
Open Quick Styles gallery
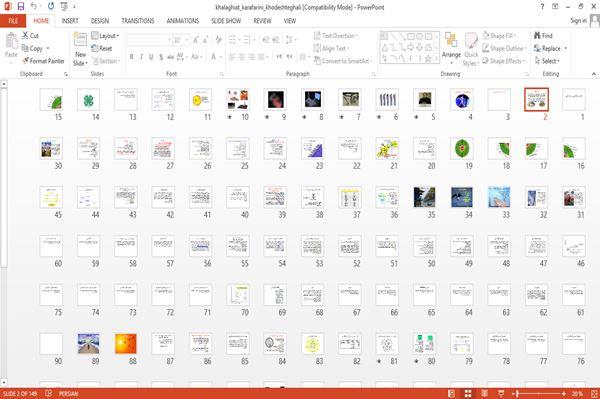[x=471, y=49]
